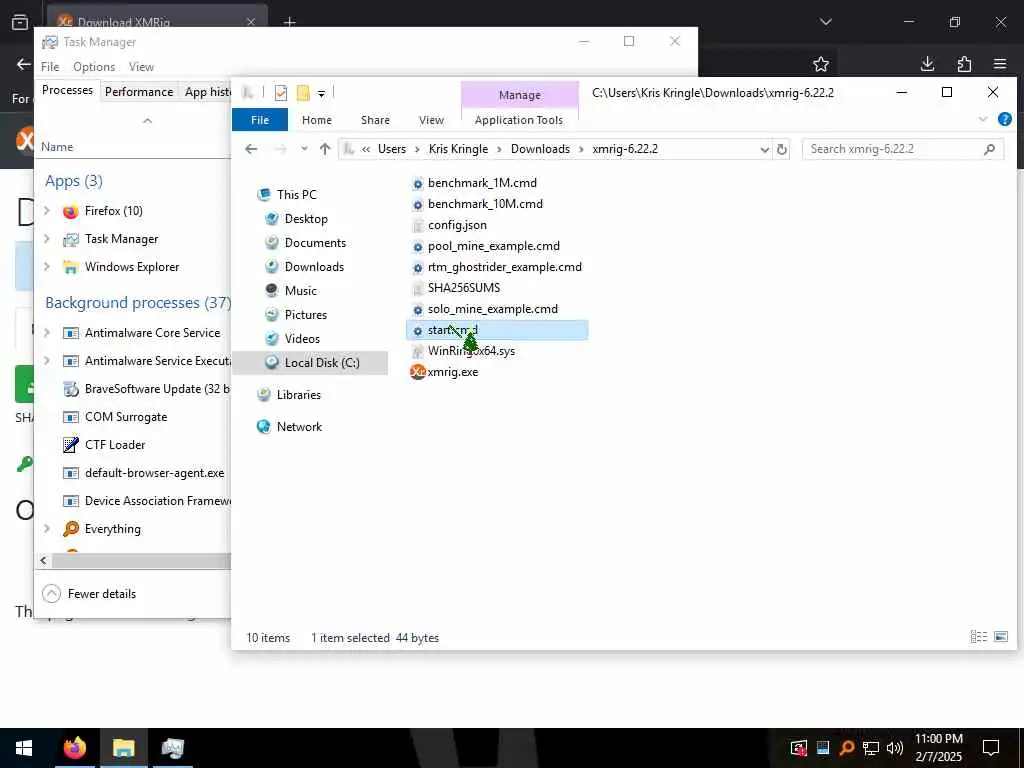Screen dimensions: 1024x768
Task: Open Firefox extensions puzzle icon
Action: pos(964,64)
